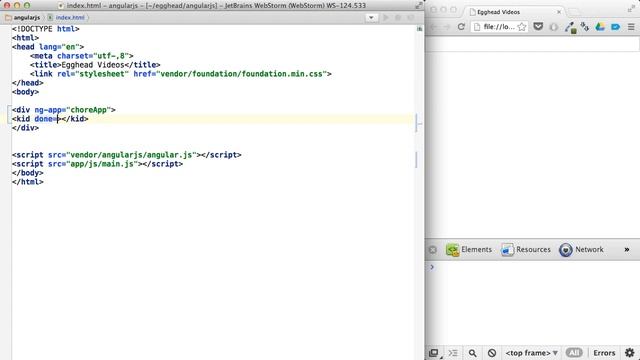Open the color picker eyedropper extension
Image resolution: width=640 pixels, height=360 pixels.
click(x=570, y=27)
